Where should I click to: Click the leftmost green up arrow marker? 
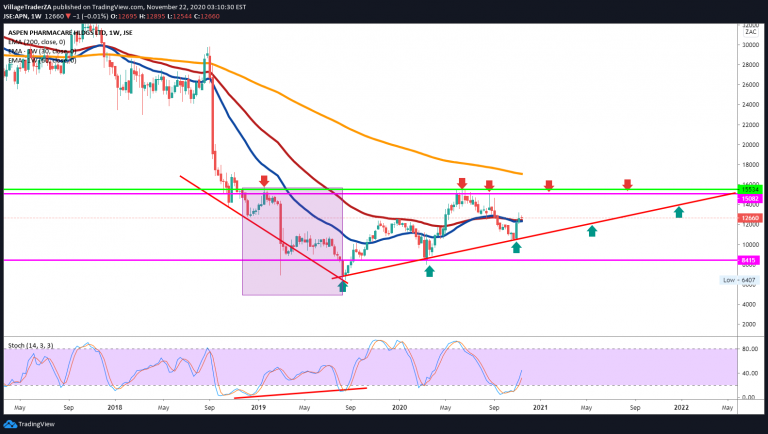344,287
